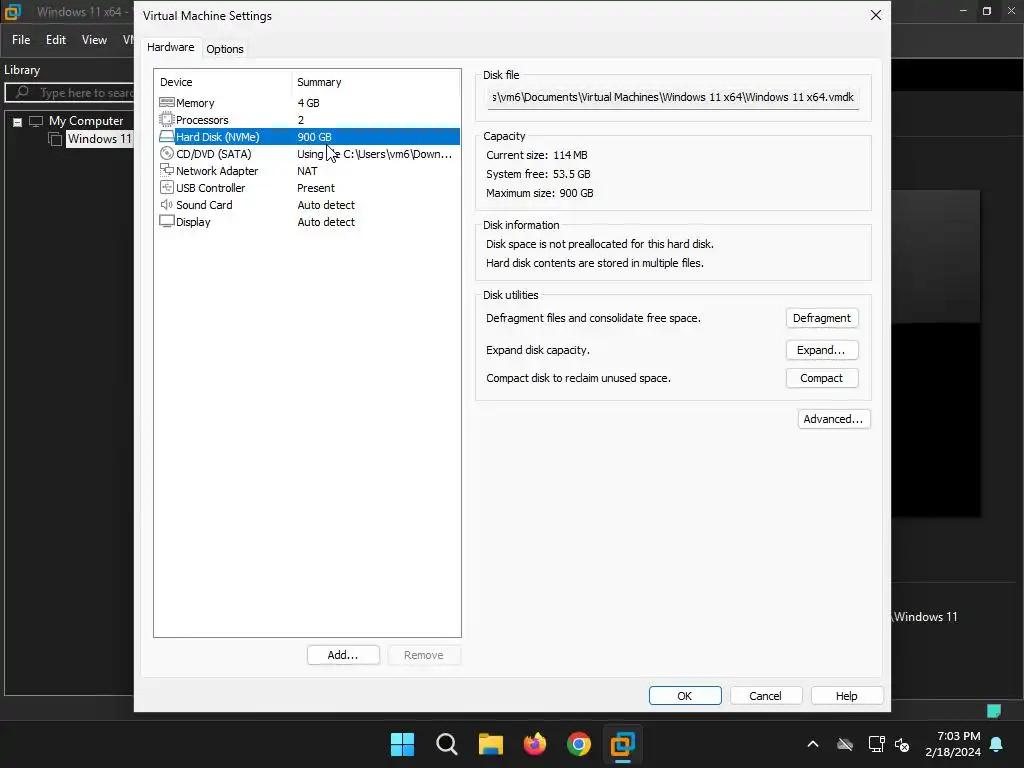This screenshot has width=1024, height=768.
Task: Click the Help button
Action: (x=846, y=696)
